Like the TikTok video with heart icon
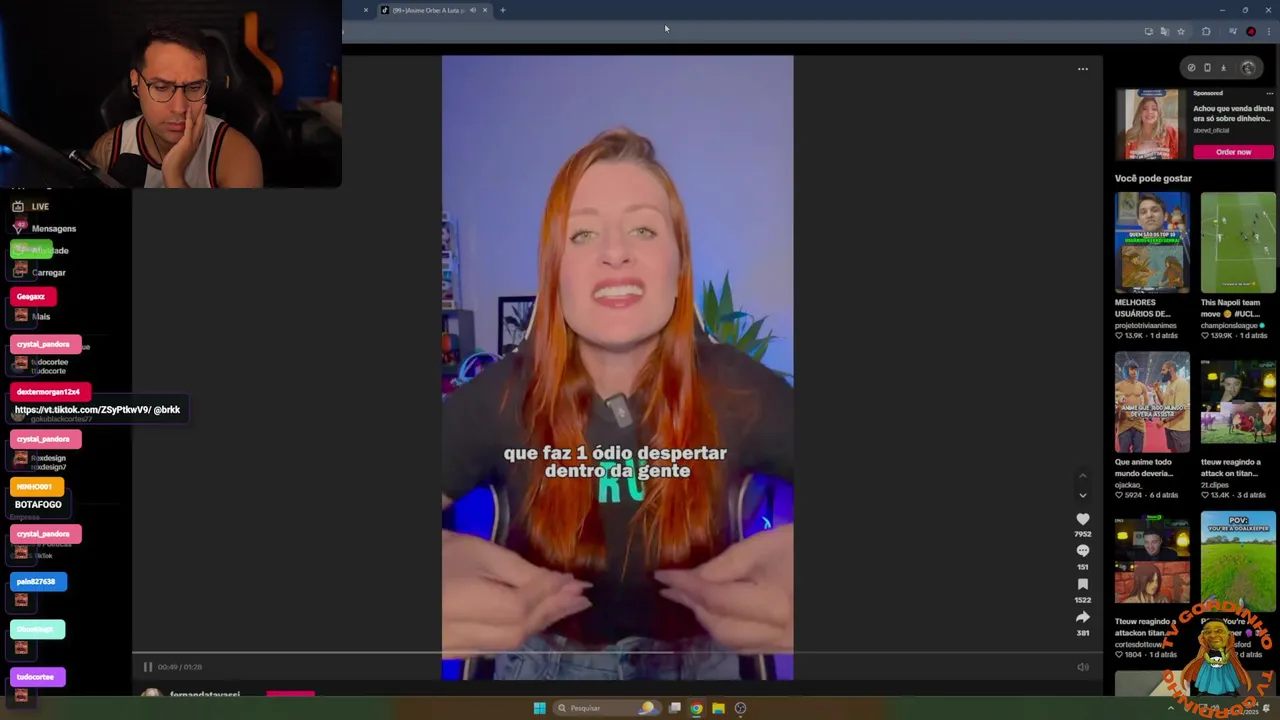 pos(1082,519)
